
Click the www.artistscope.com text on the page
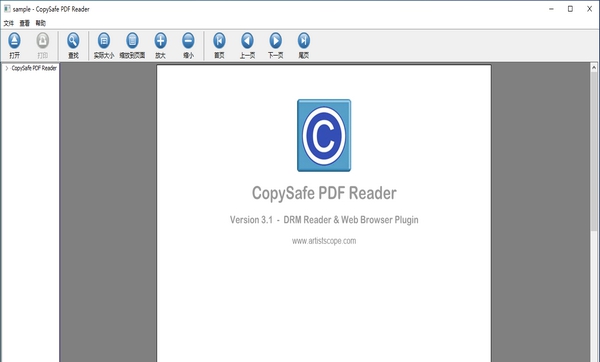point(324,241)
